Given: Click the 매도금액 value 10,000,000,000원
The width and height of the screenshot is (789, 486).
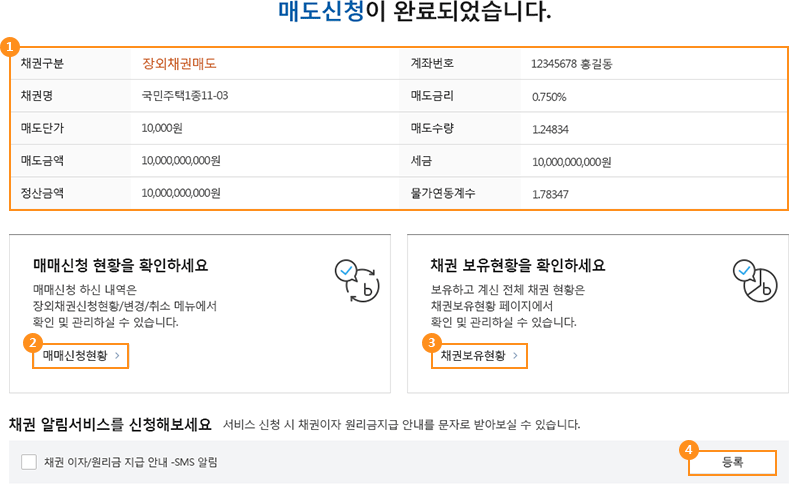Looking at the screenshot, I should click(x=181, y=161).
